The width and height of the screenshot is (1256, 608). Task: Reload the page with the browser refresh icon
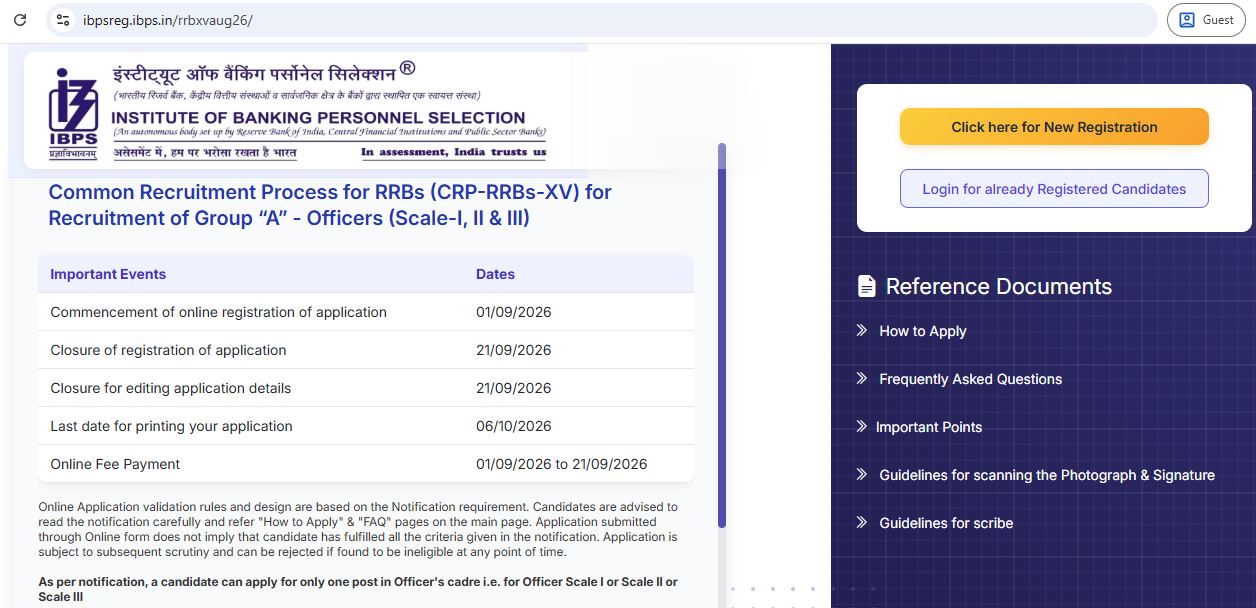click(x=20, y=20)
